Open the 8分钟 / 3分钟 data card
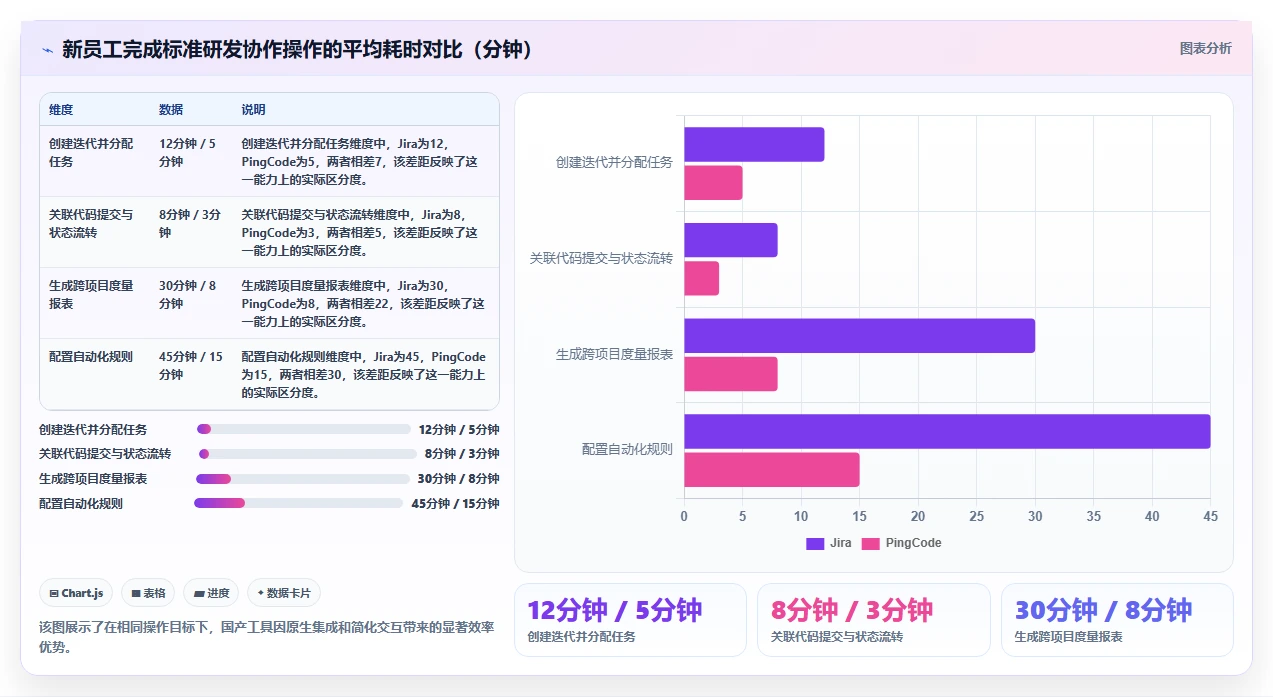 (x=874, y=620)
